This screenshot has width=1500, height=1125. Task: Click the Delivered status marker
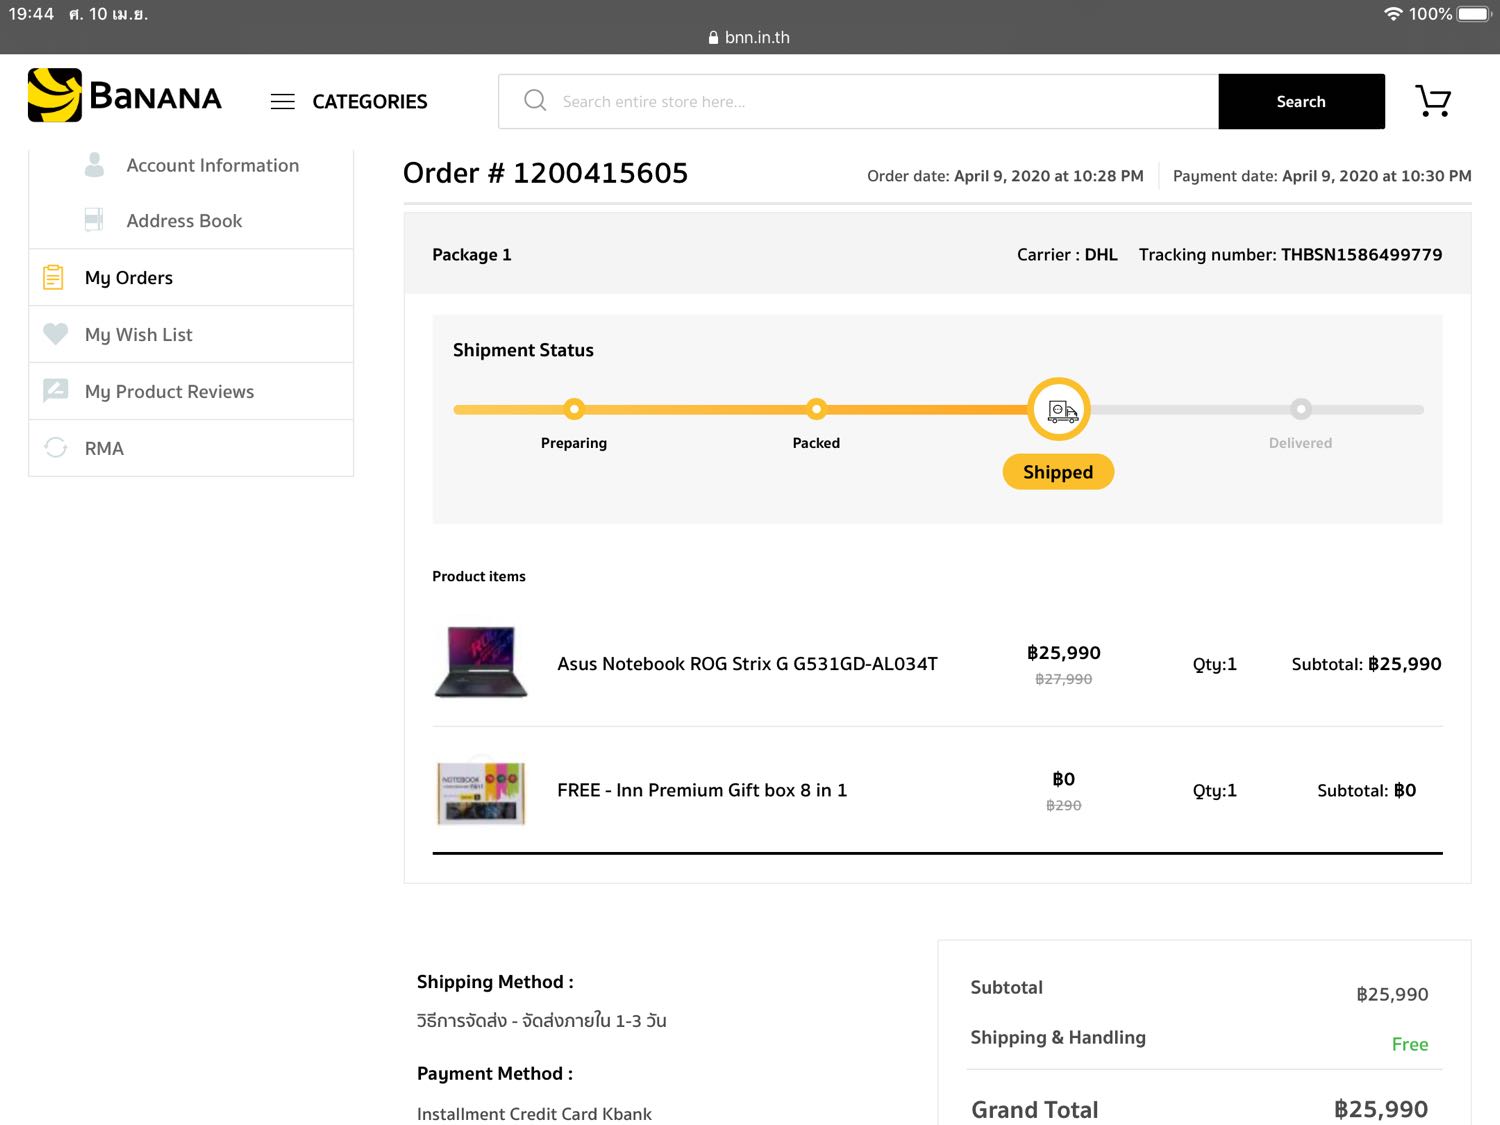(1301, 409)
